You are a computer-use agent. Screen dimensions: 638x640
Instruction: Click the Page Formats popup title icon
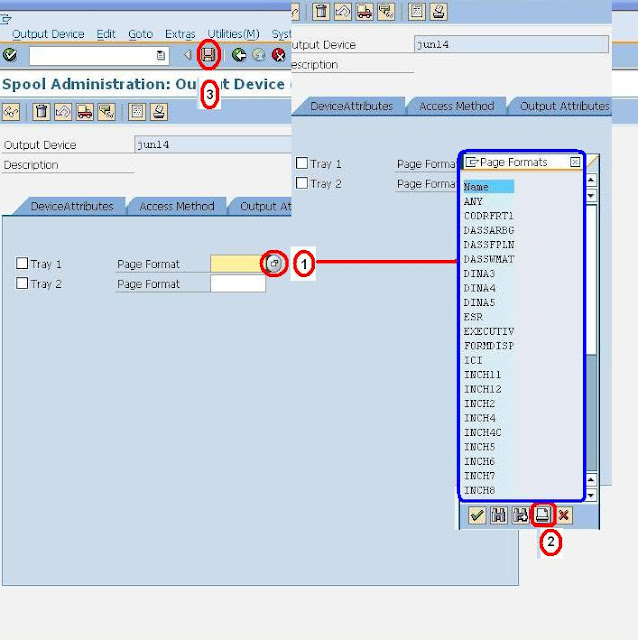coord(471,162)
